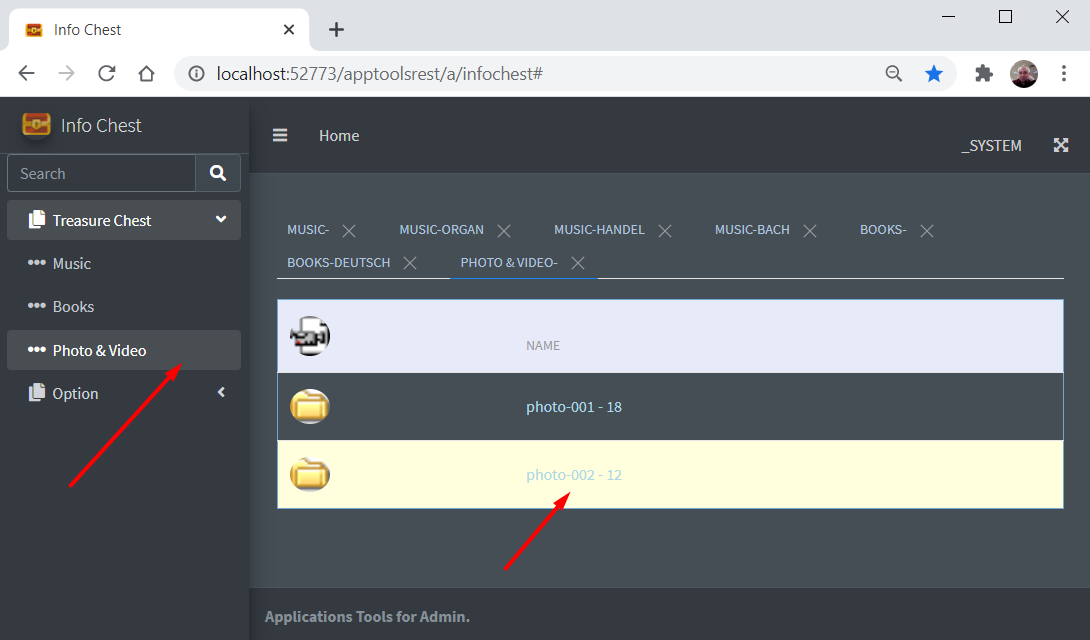Close the BOOKS- tab
1090x640 pixels.
927,231
